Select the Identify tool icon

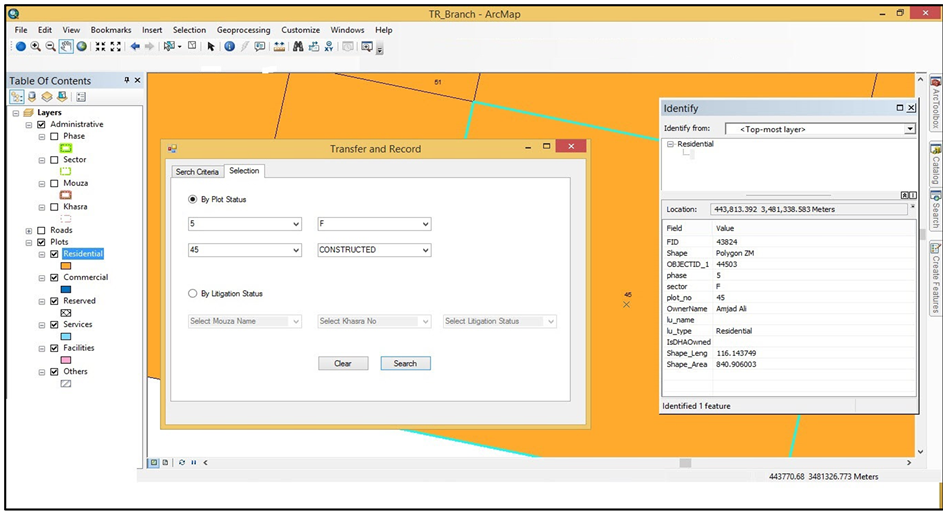tap(229, 47)
